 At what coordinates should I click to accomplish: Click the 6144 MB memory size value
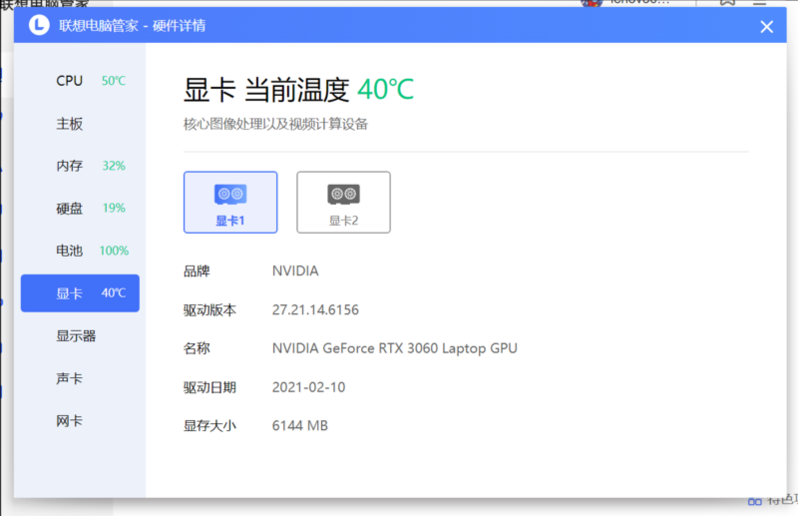pos(300,425)
